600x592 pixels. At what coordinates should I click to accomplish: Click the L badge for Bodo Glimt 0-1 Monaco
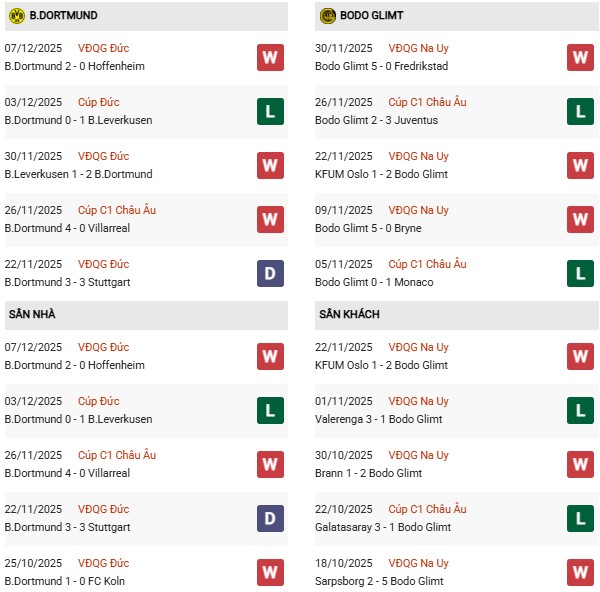tap(581, 273)
